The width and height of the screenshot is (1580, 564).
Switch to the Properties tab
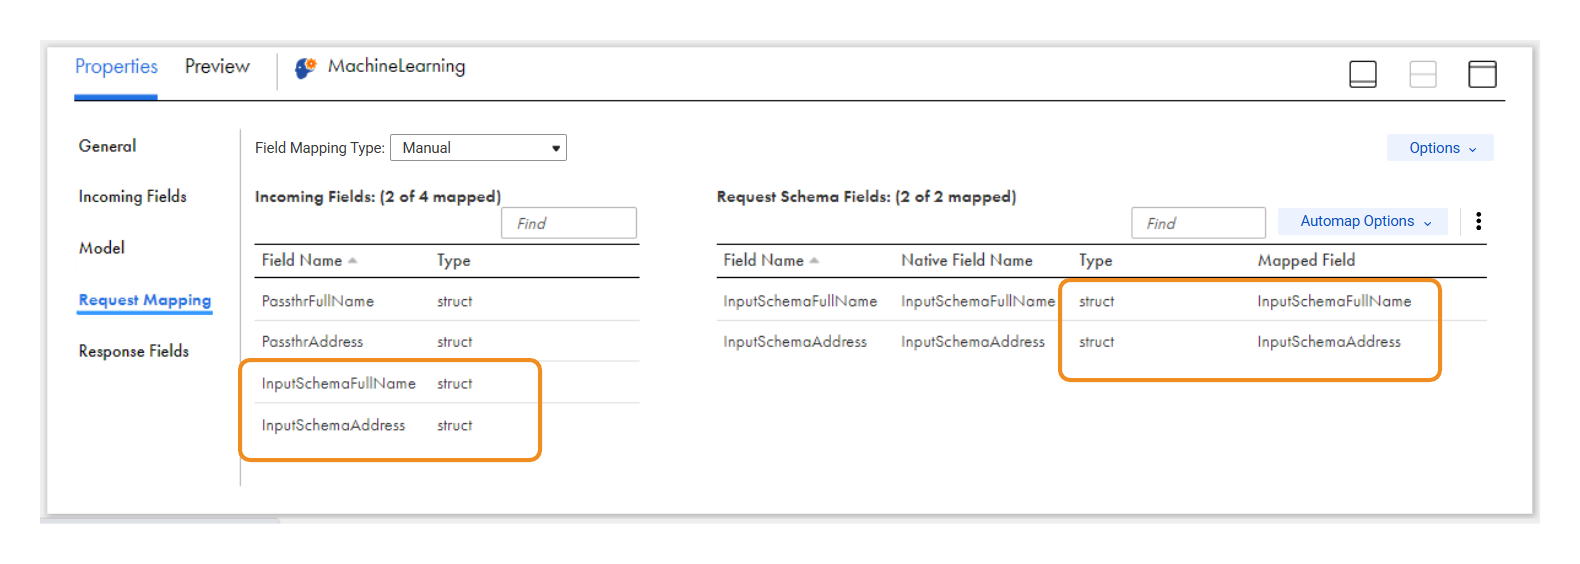[x=116, y=67]
